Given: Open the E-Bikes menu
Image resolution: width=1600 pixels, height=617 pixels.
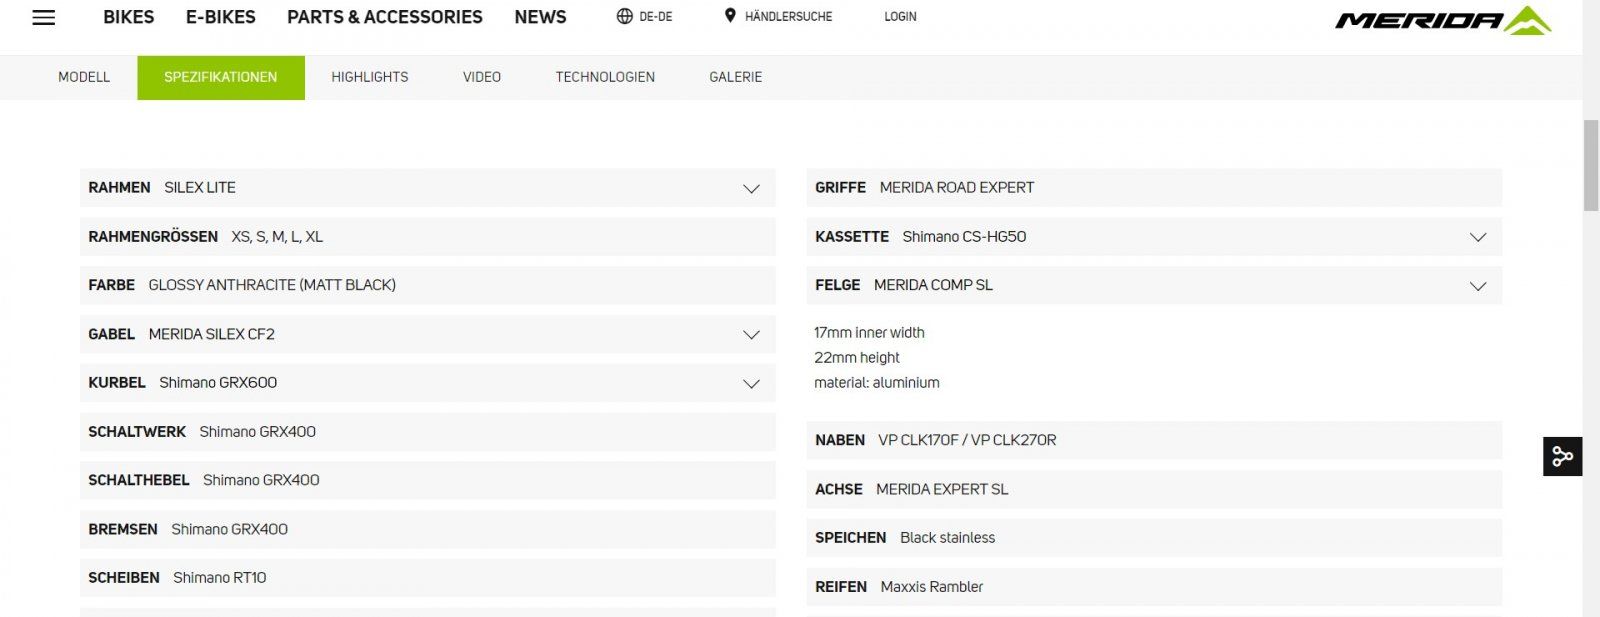Looking at the screenshot, I should pos(221,17).
